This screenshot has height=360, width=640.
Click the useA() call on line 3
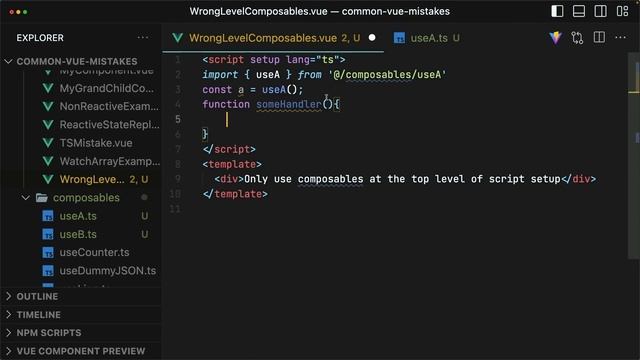pos(280,89)
